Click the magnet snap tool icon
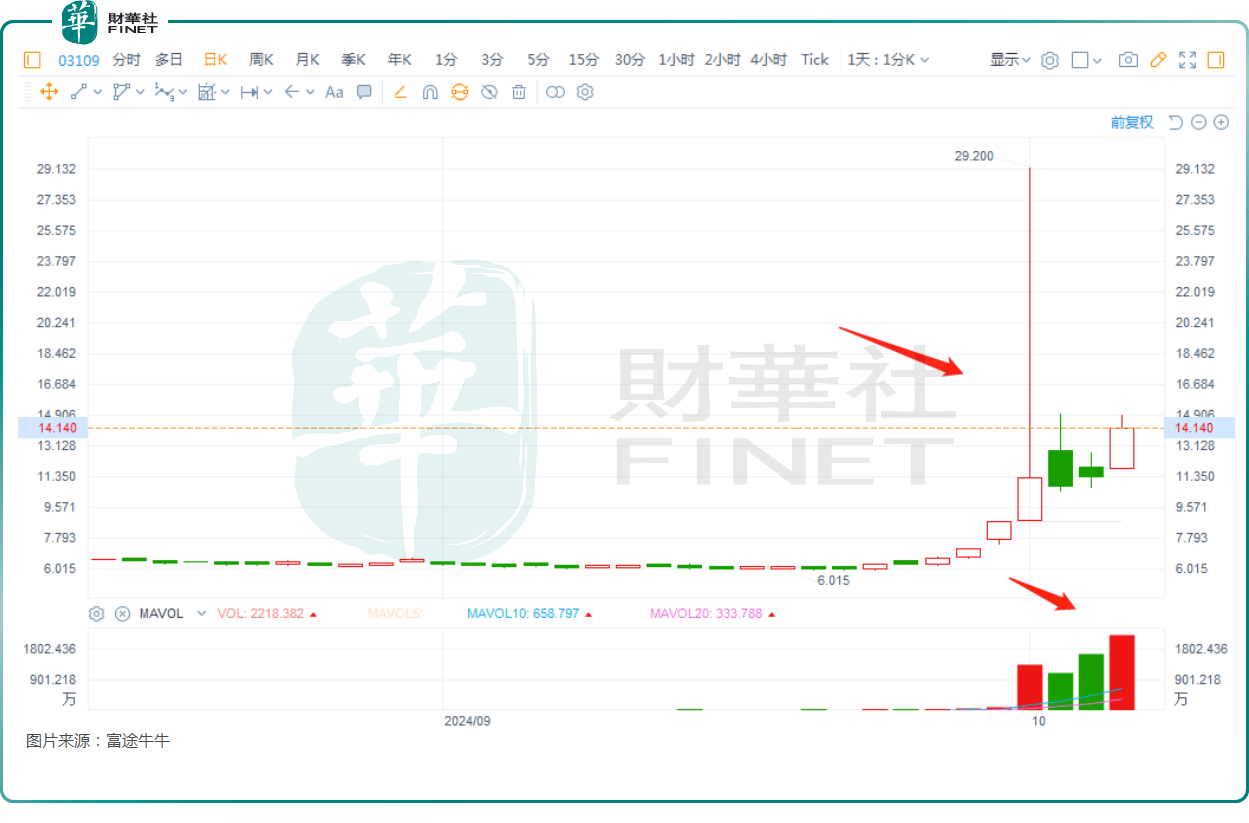Image resolution: width=1249 pixels, height=823 pixels. pyautogui.click(x=430, y=92)
